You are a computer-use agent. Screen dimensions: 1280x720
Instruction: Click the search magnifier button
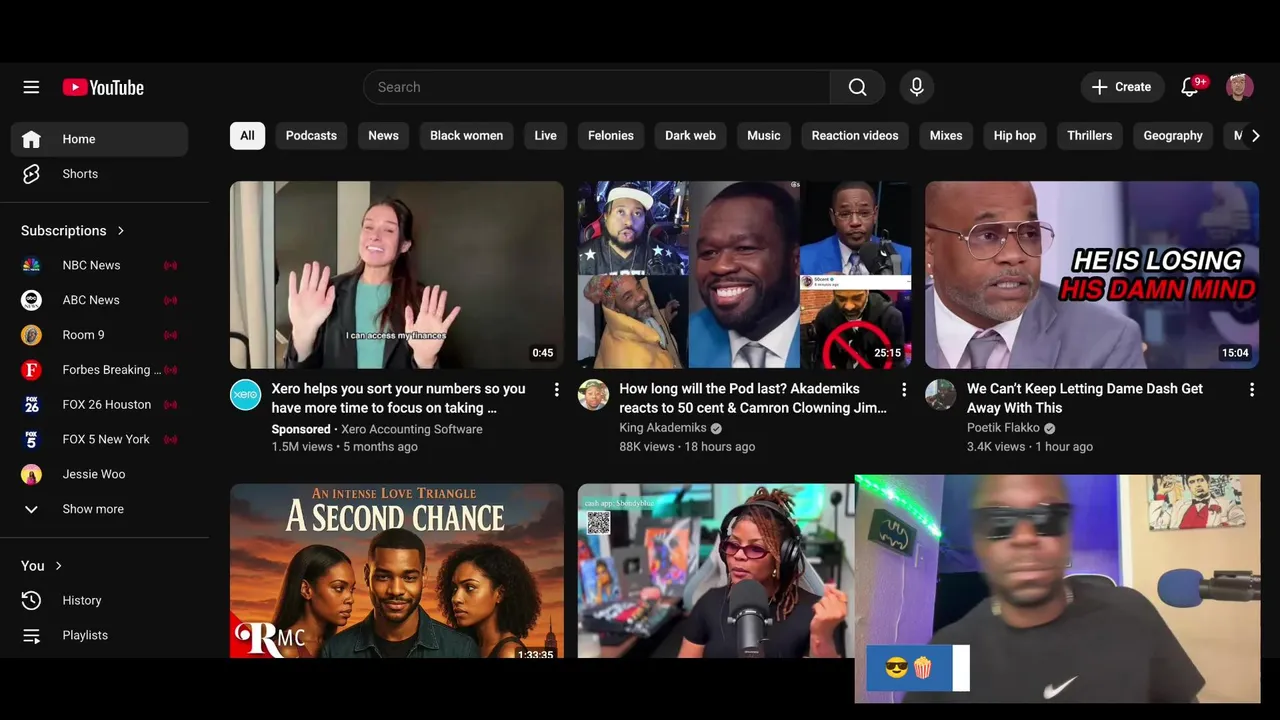[857, 87]
